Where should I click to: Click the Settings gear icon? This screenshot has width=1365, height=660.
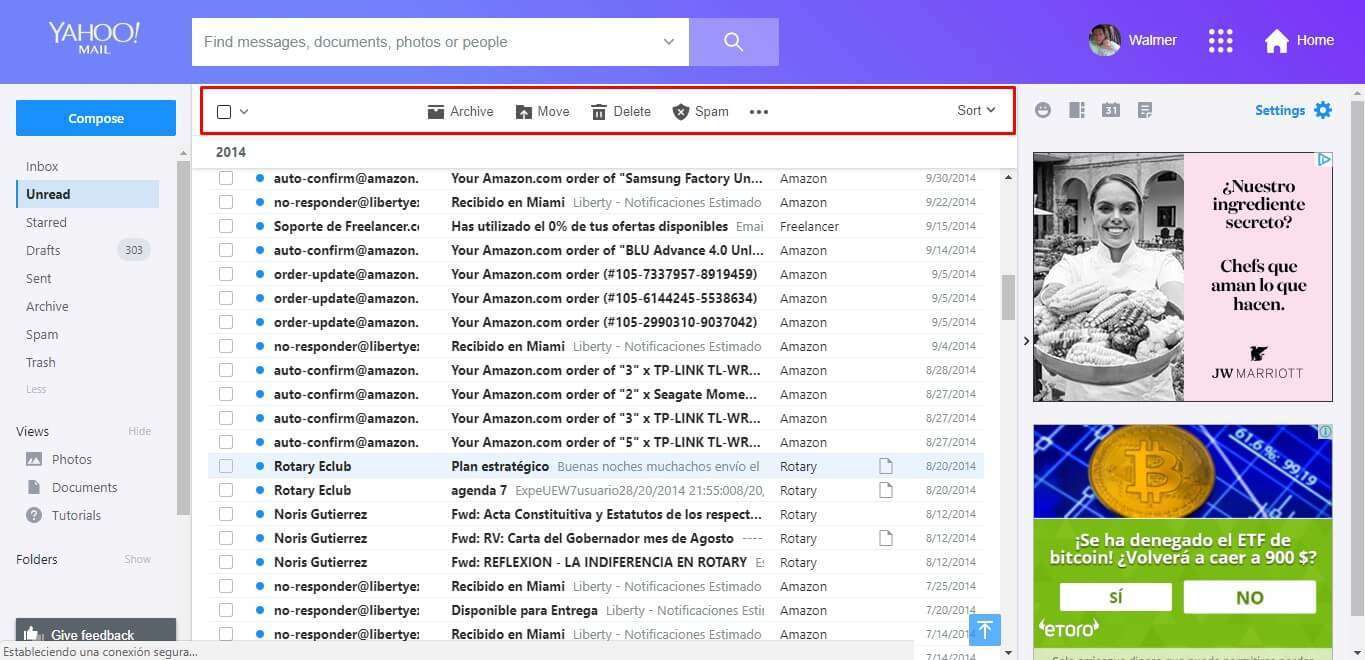point(1323,110)
